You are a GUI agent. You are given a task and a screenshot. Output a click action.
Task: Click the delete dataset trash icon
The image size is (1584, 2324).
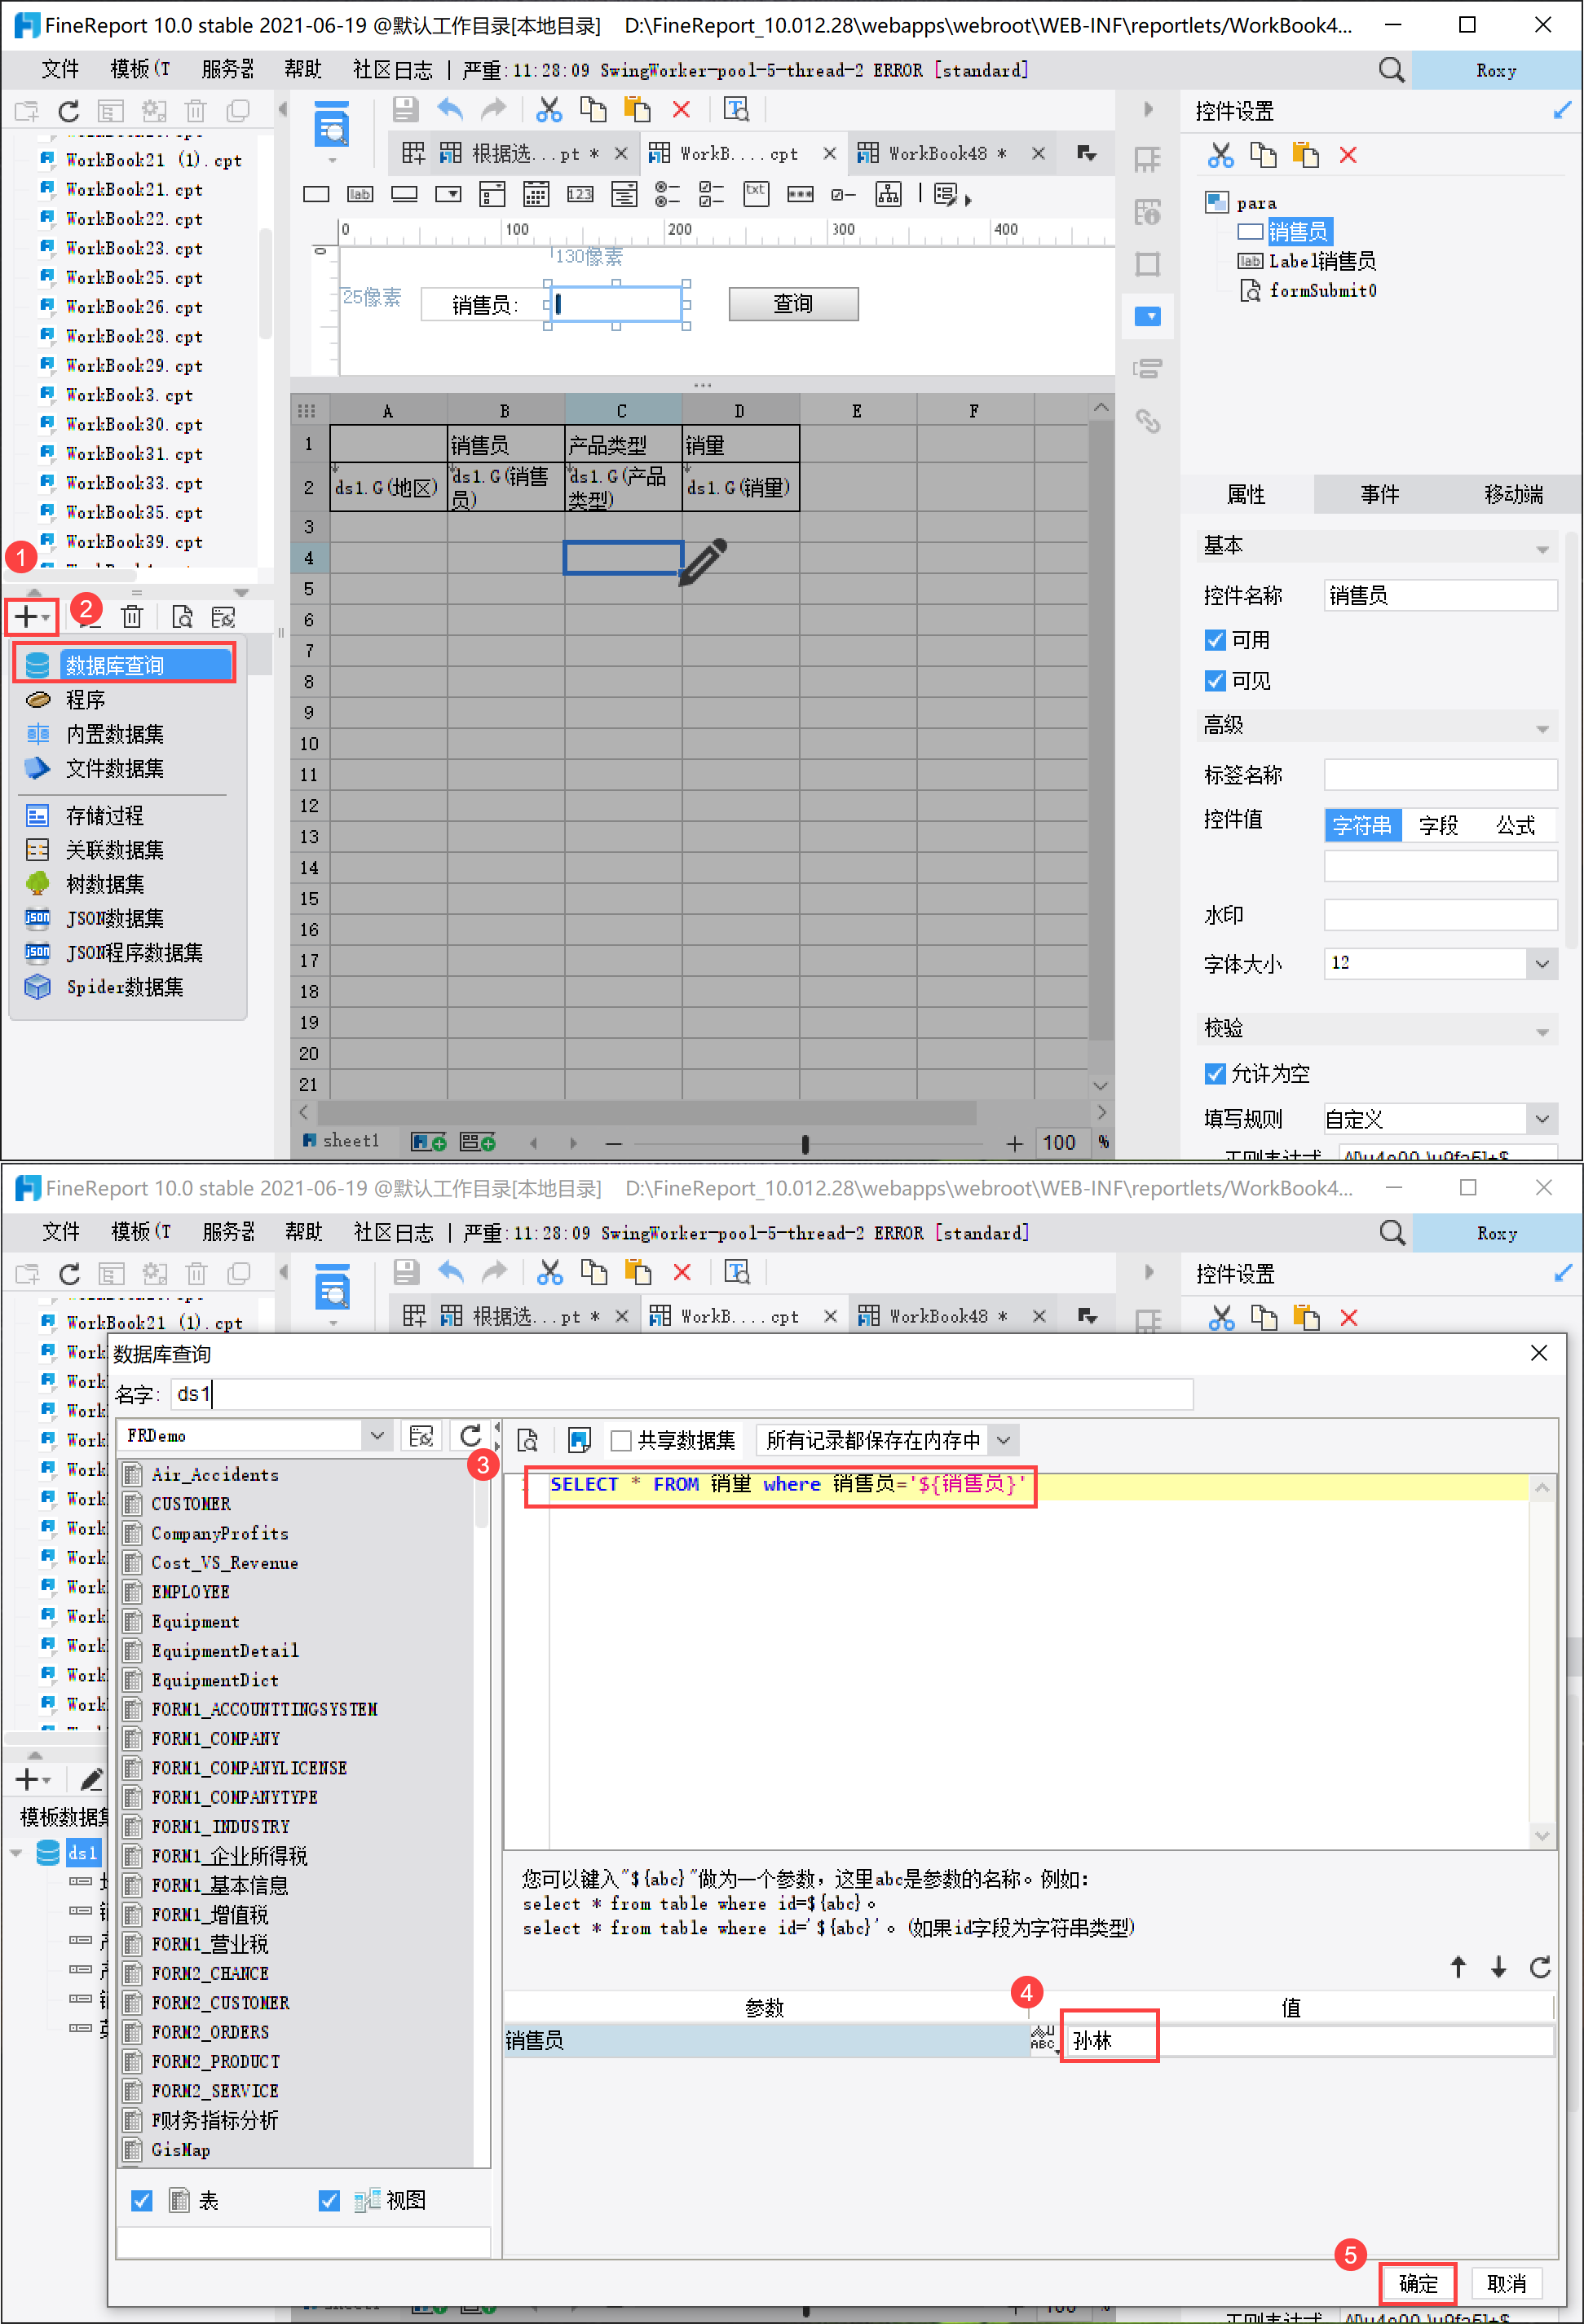coord(132,617)
